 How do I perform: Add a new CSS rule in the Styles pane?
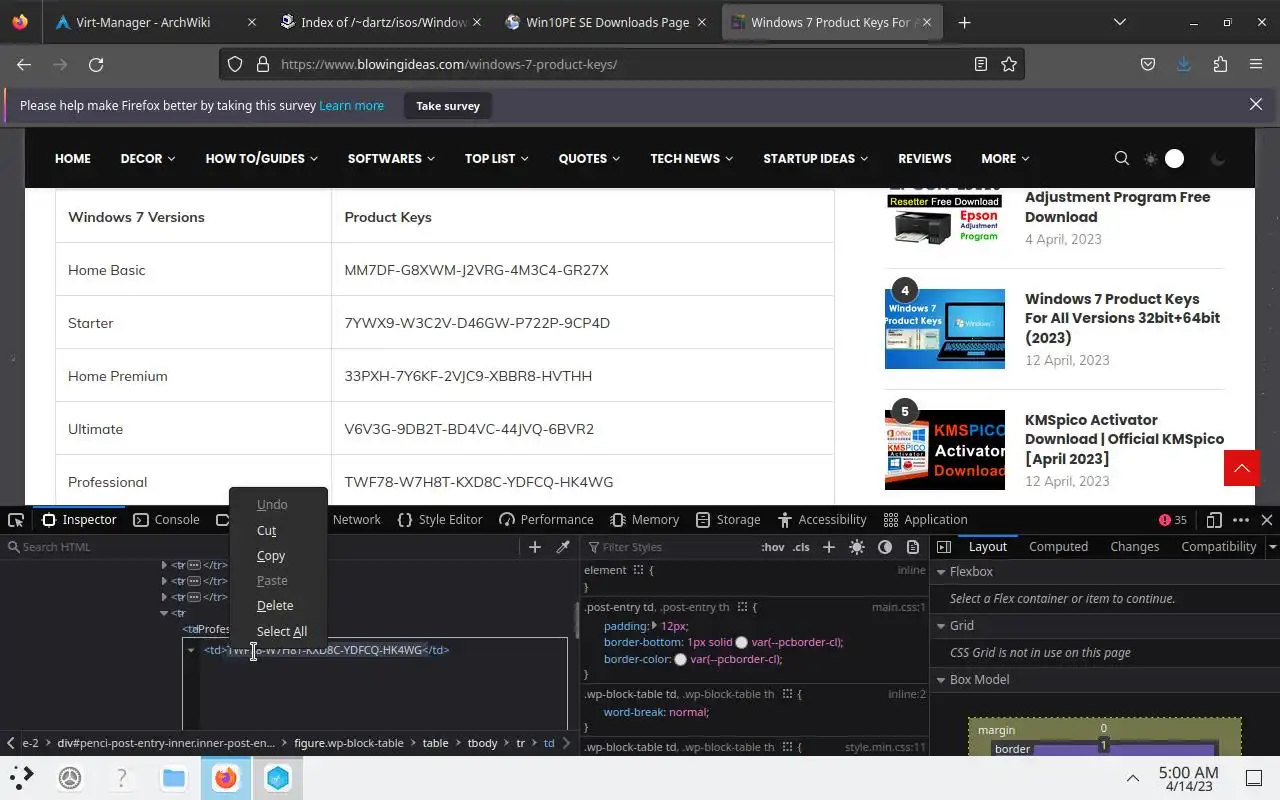(829, 547)
